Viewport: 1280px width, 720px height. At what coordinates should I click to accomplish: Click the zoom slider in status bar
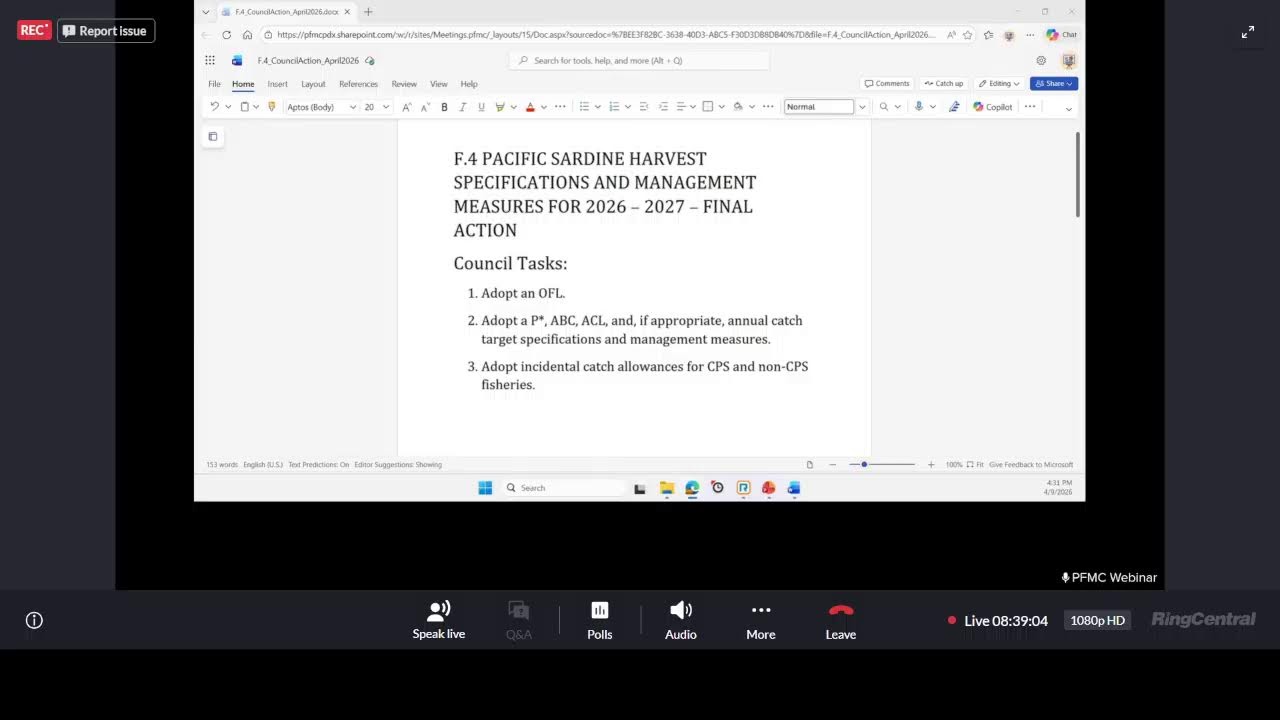point(881,464)
